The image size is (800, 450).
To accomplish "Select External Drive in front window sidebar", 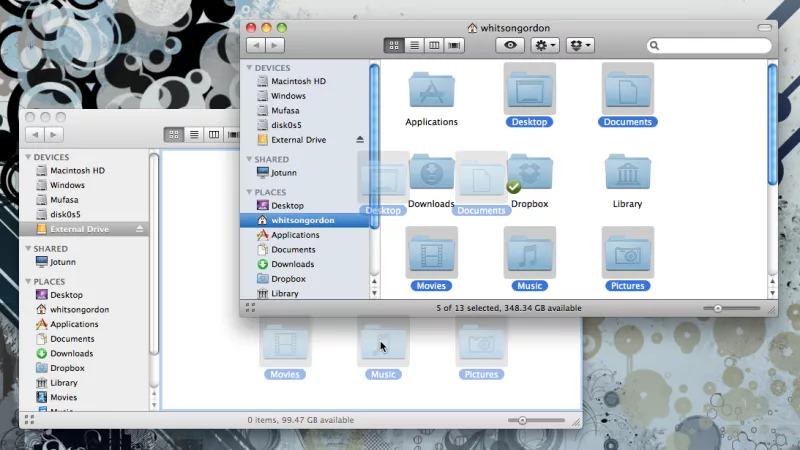I will tap(298, 140).
